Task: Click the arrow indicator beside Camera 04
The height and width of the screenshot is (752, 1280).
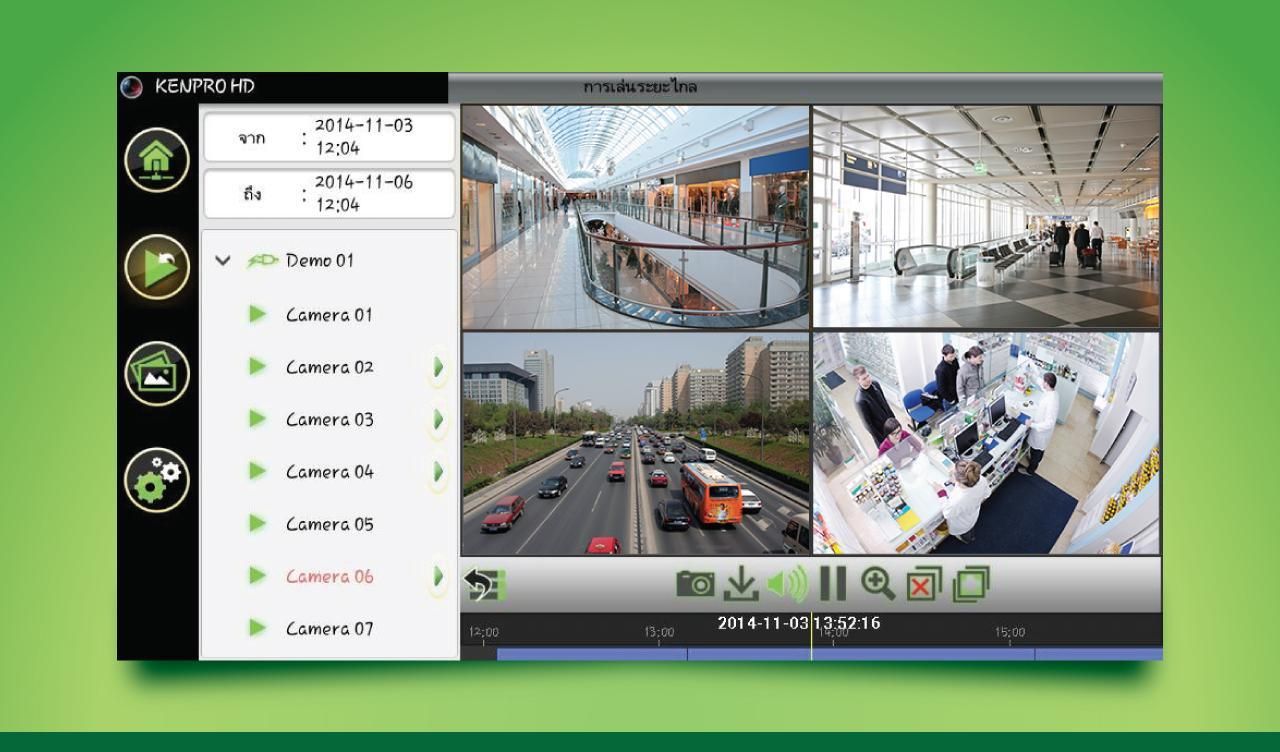Action: pyautogui.click(x=438, y=471)
